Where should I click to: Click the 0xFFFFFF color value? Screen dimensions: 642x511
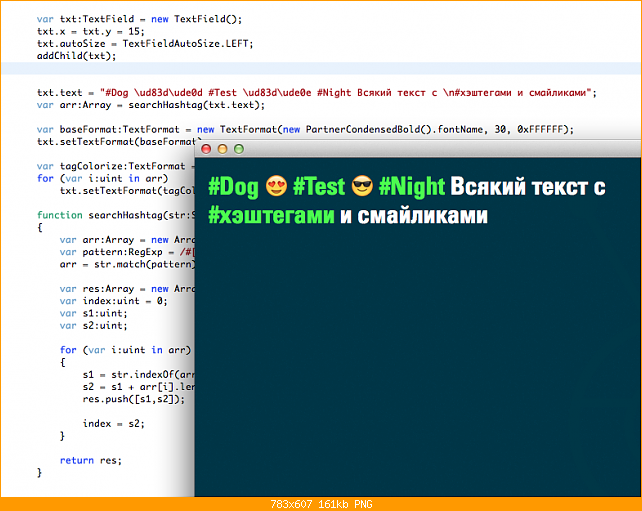coord(540,130)
